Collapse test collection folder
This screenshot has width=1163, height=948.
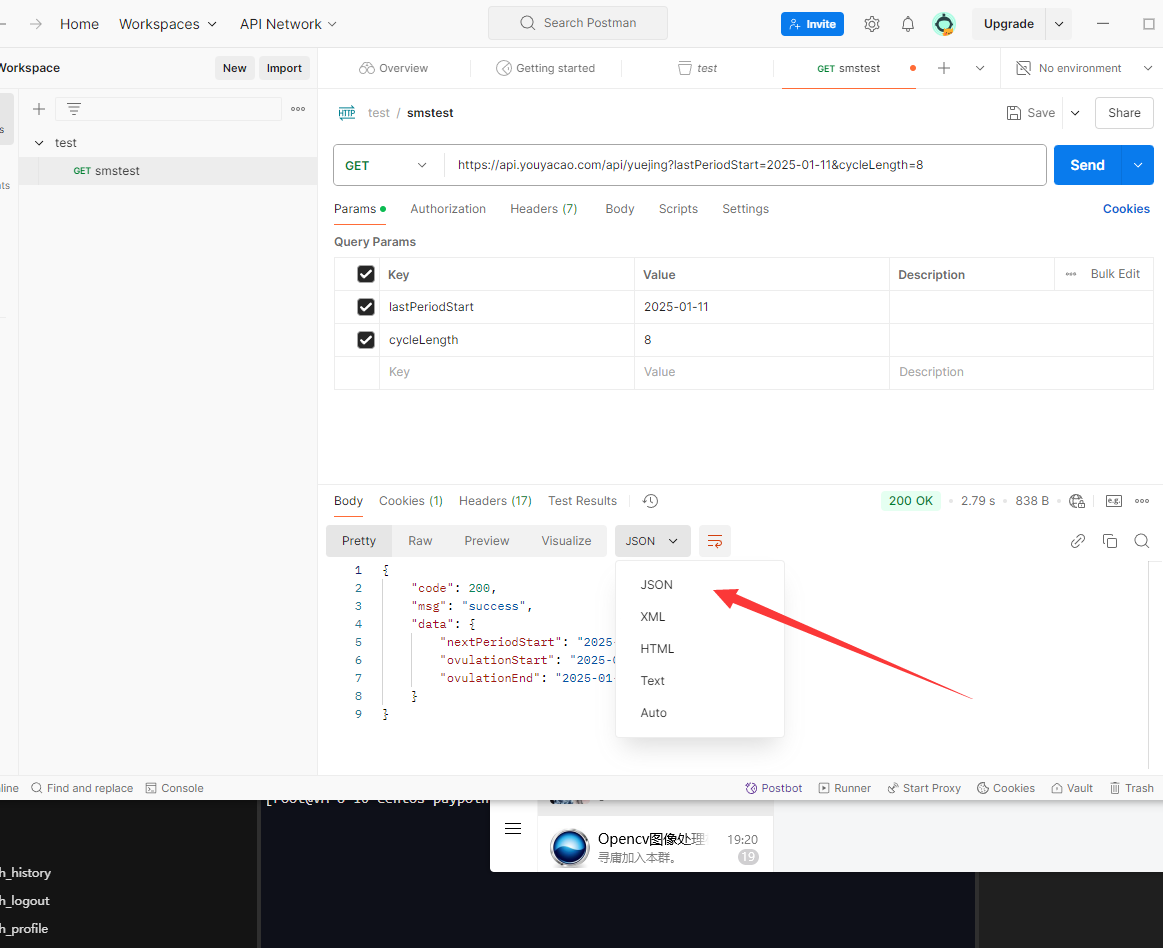pyautogui.click(x=39, y=142)
